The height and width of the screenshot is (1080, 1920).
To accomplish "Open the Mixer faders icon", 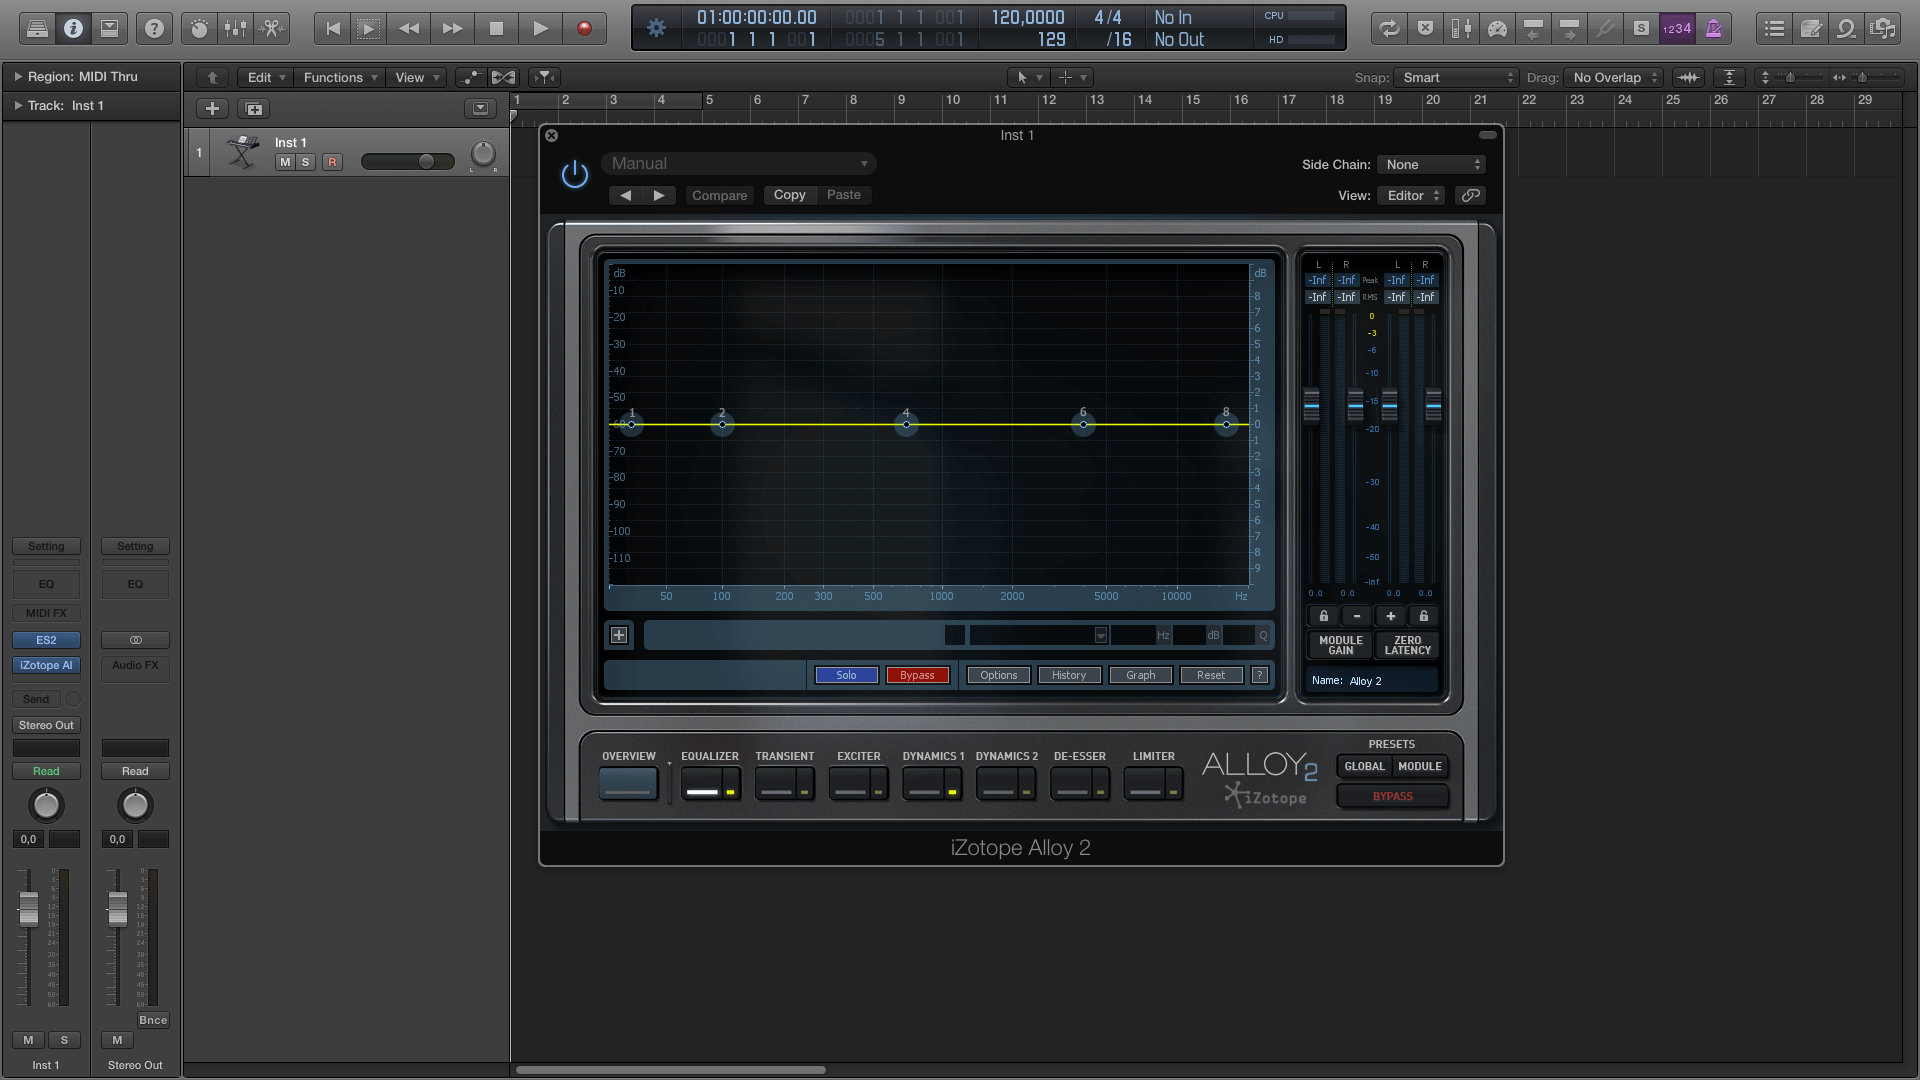I will [236, 29].
